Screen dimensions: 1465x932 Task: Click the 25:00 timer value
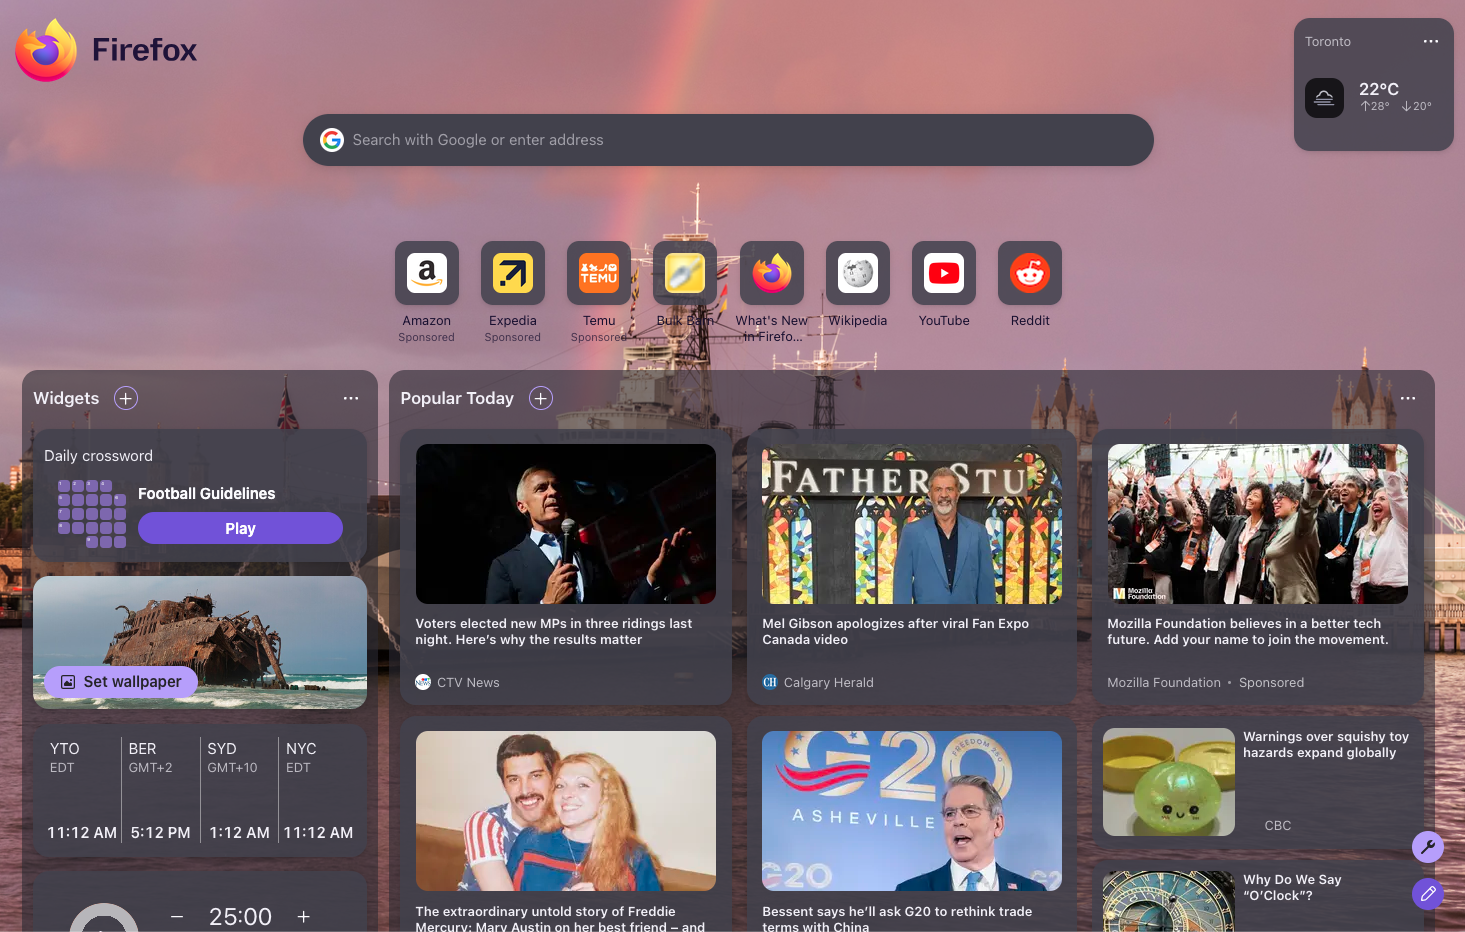(240, 916)
